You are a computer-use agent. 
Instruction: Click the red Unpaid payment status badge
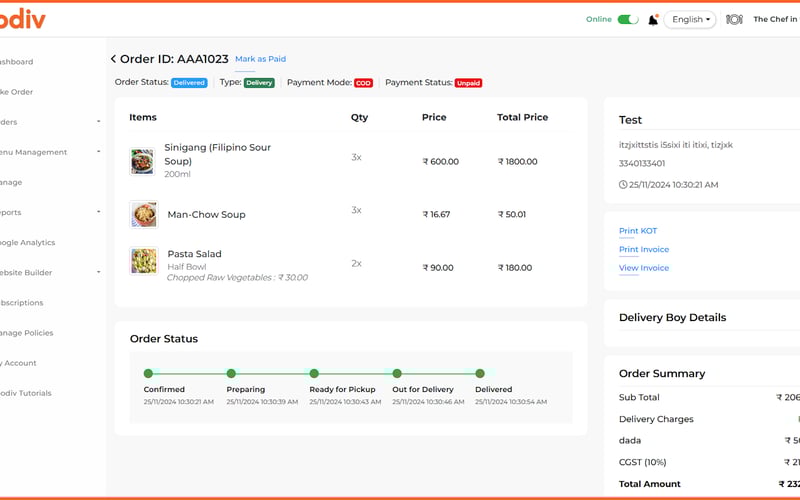[x=468, y=83]
